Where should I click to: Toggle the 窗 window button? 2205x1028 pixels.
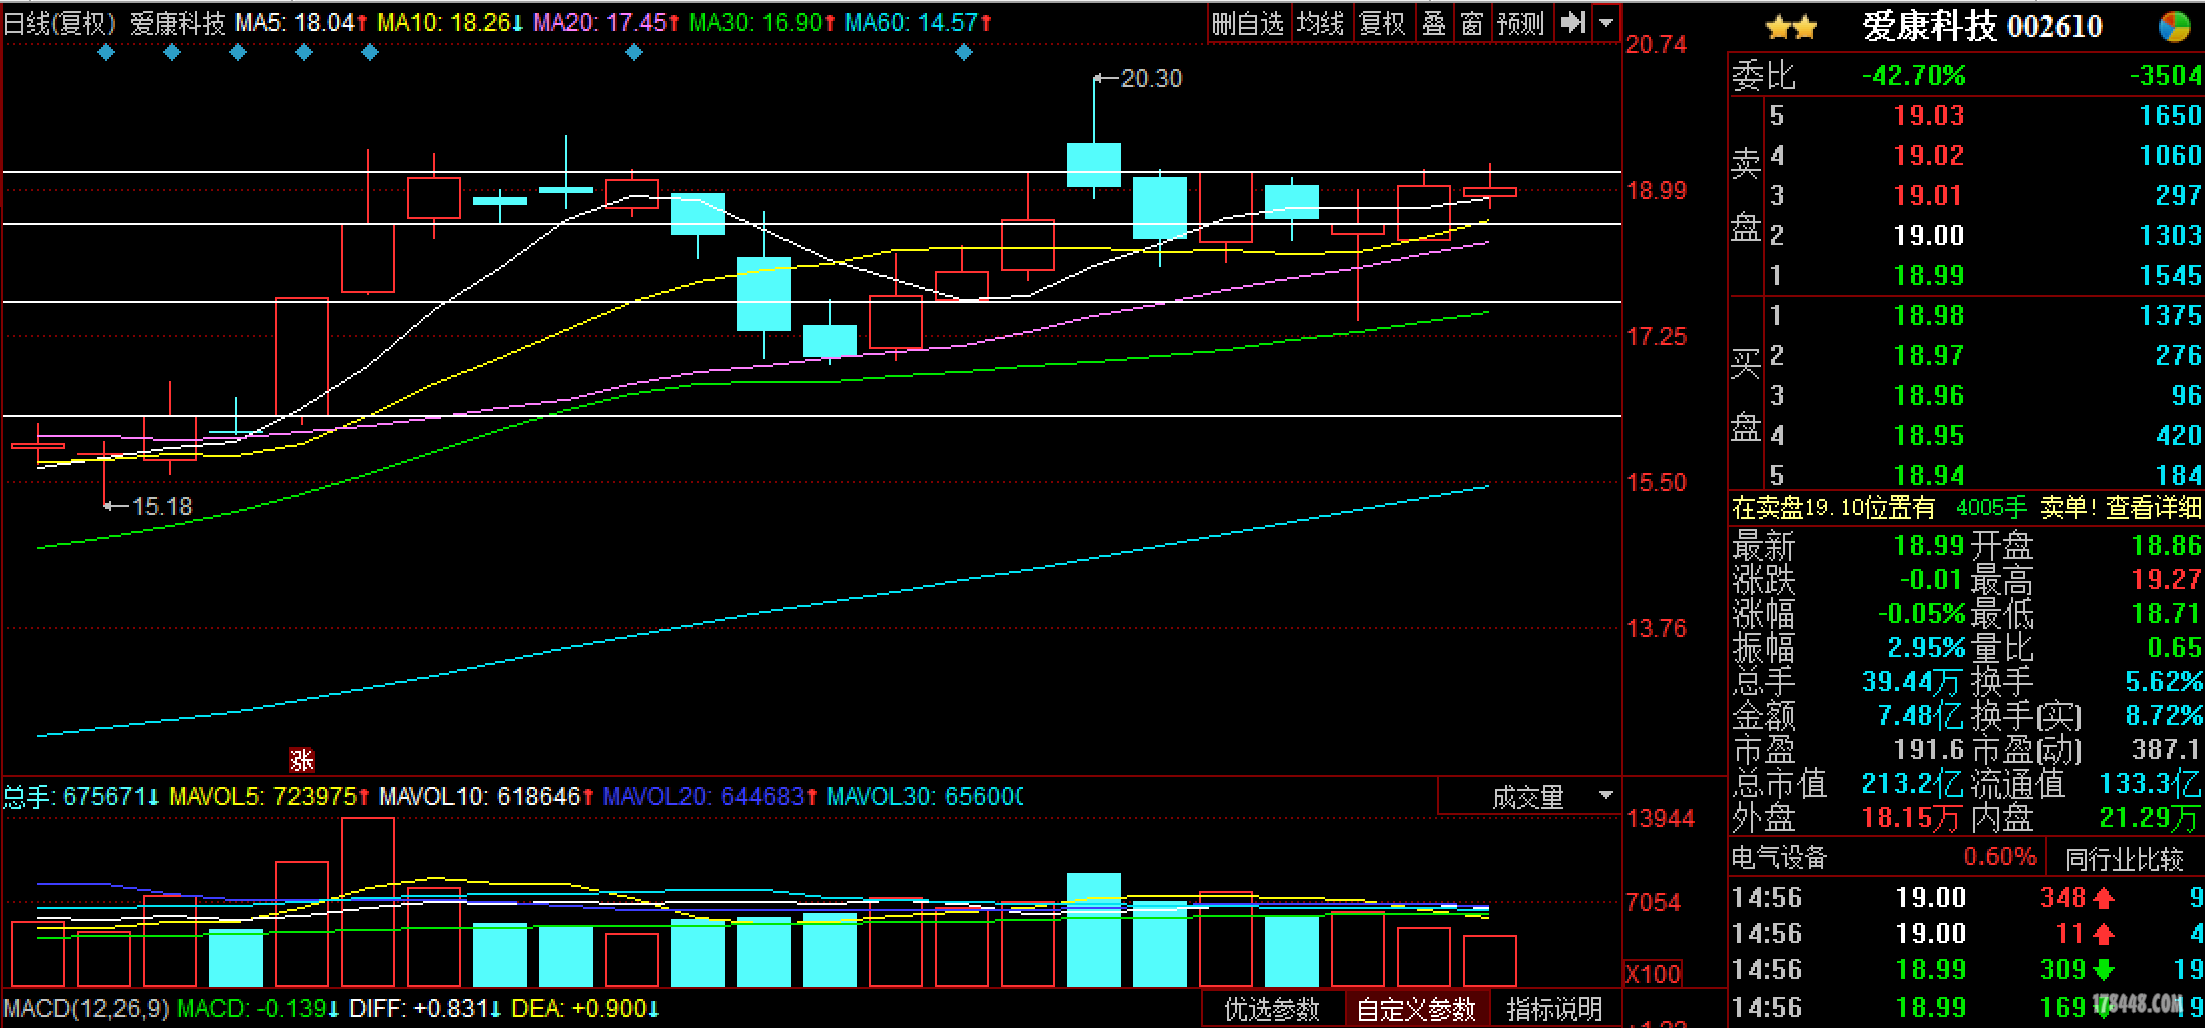[1472, 22]
